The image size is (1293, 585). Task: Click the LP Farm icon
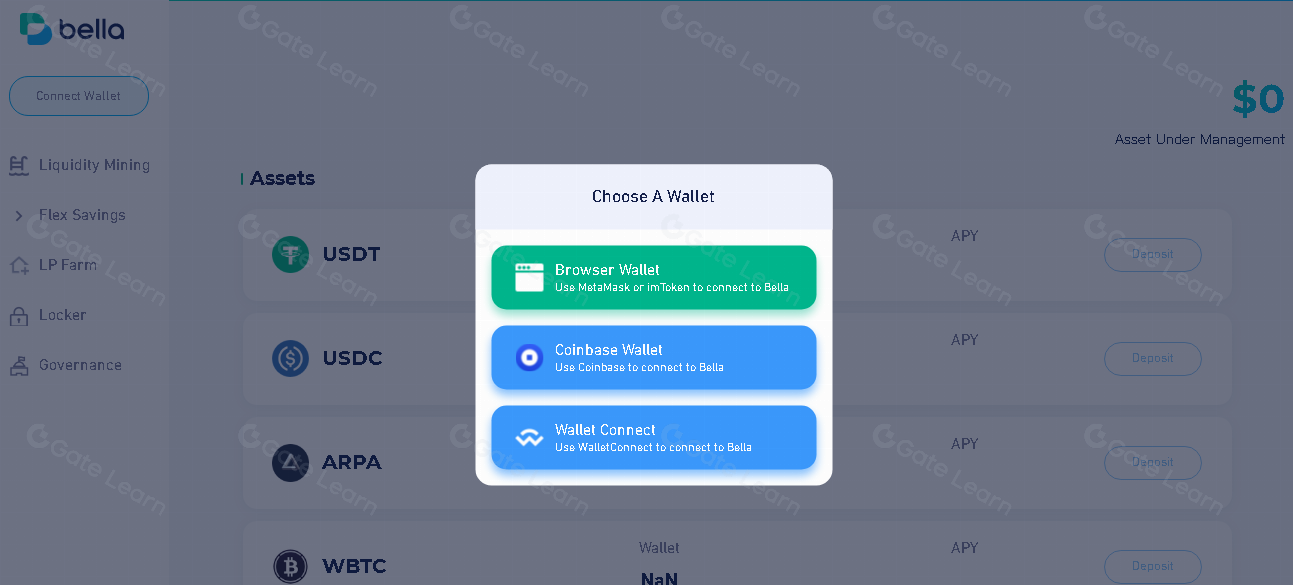coord(18,264)
